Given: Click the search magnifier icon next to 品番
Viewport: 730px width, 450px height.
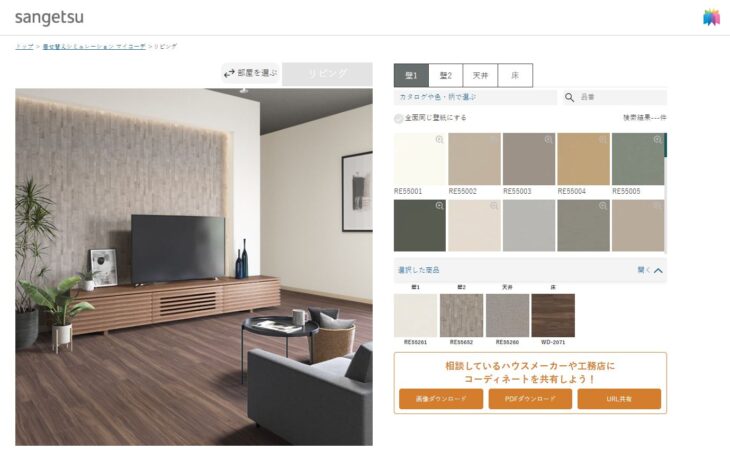Looking at the screenshot, I should (569, 97).
